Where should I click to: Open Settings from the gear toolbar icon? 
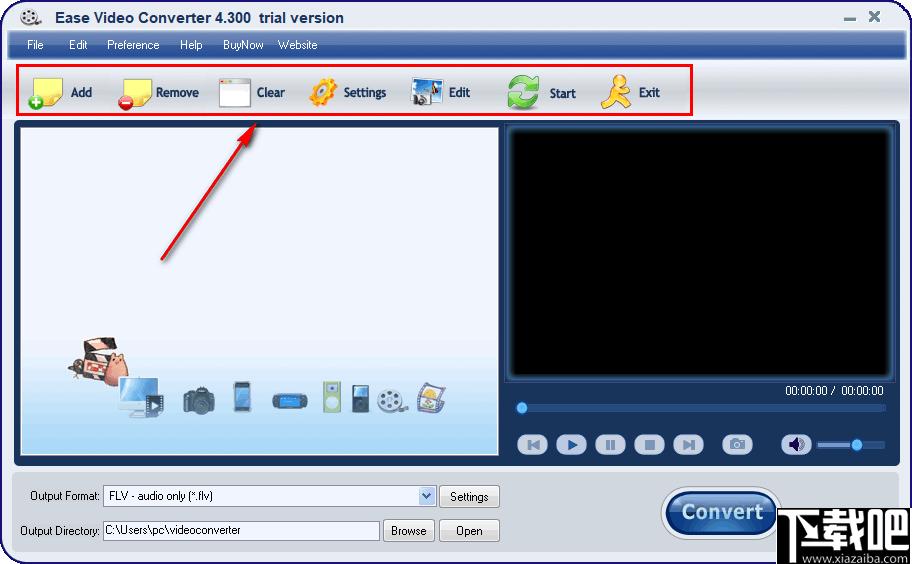(347, 92)
